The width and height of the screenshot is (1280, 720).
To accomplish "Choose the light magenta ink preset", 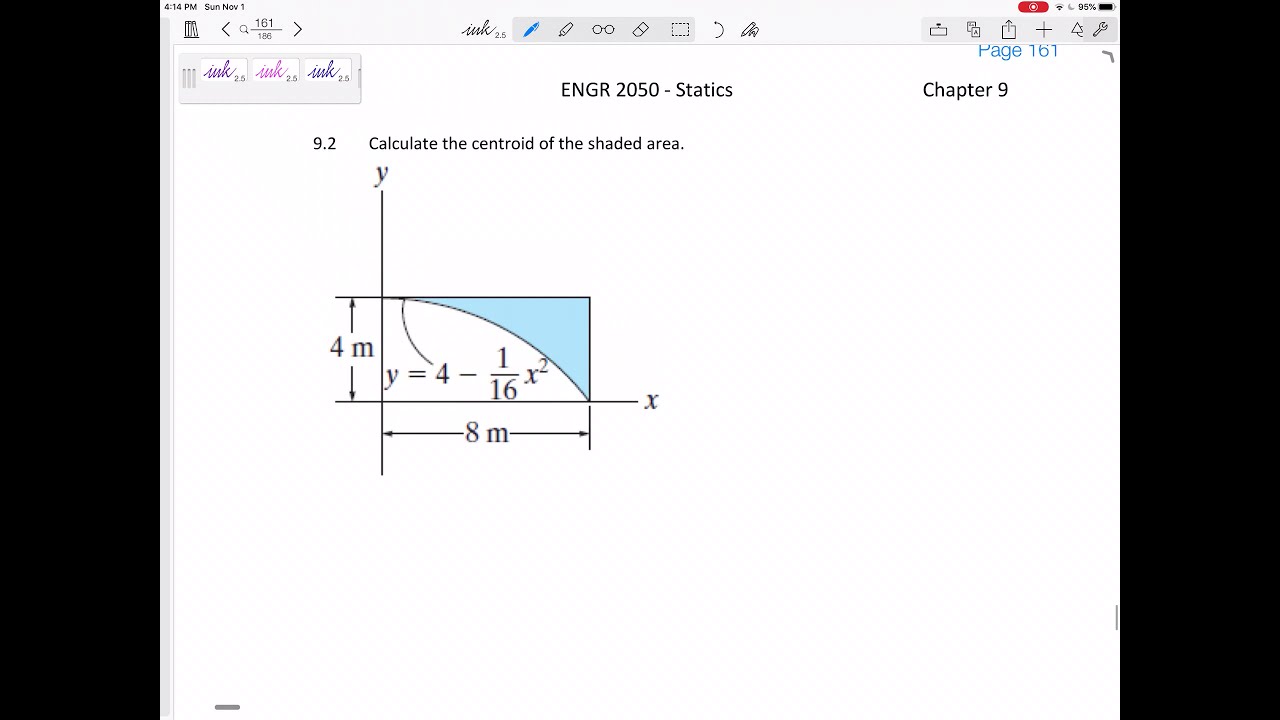I will coord(275,71).
